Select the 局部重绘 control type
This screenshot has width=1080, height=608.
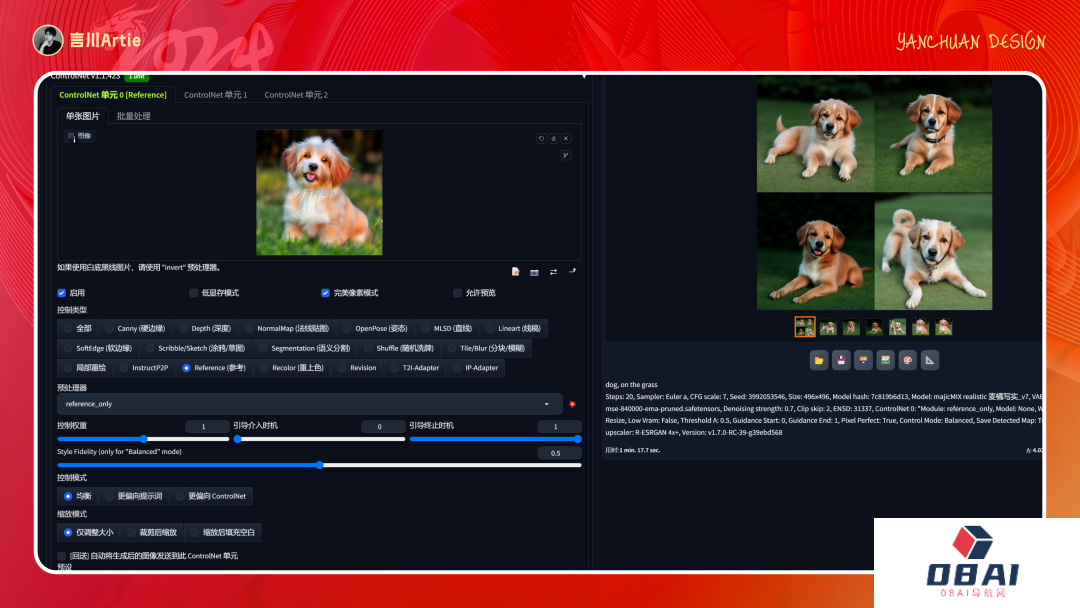85,368
